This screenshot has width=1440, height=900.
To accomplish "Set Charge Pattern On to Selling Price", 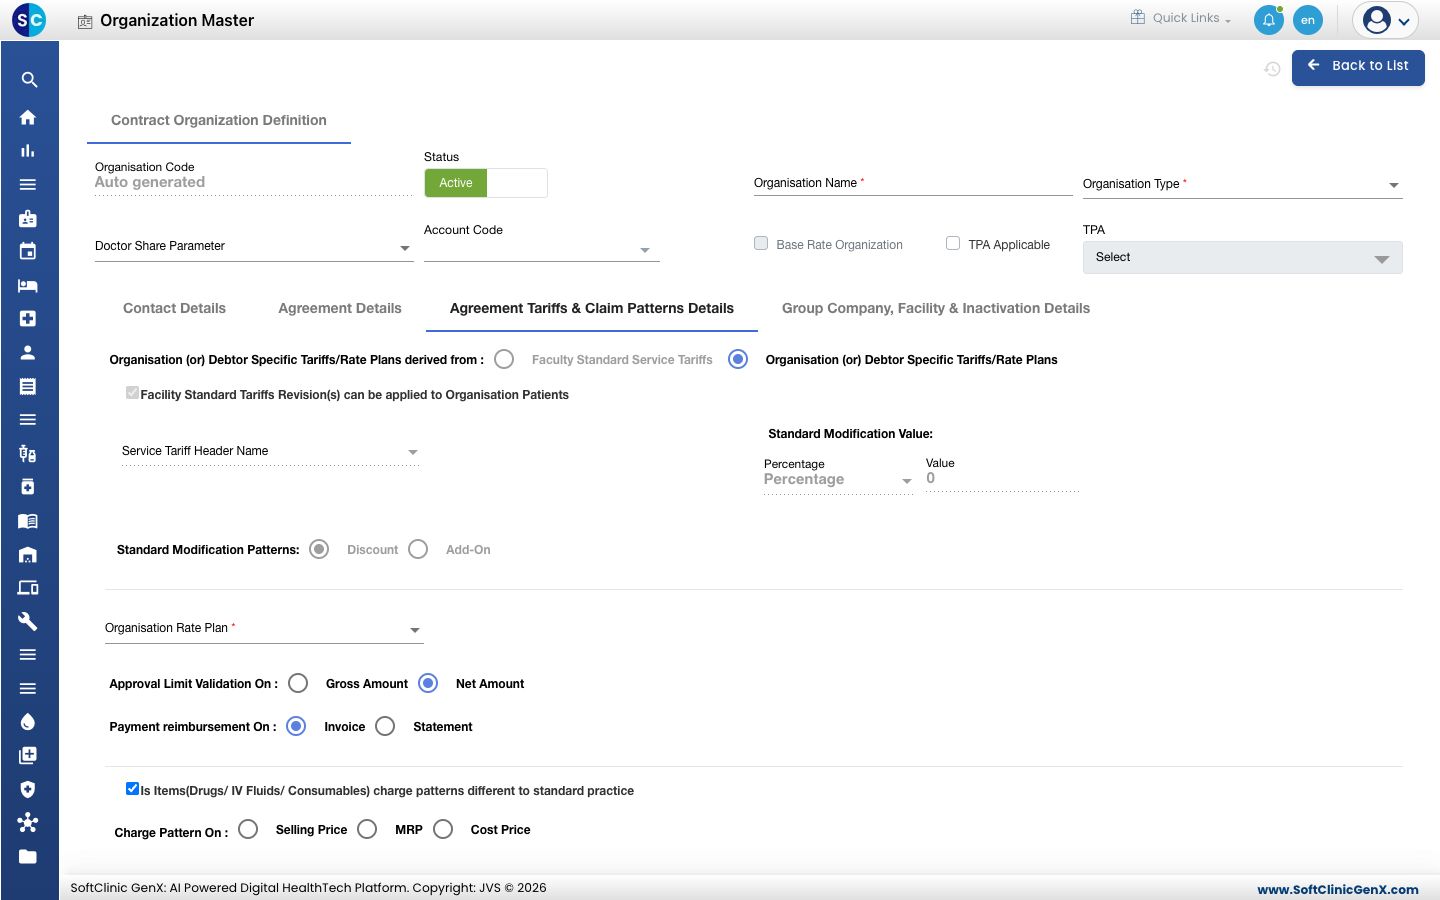I will click(x=248, y=829).
